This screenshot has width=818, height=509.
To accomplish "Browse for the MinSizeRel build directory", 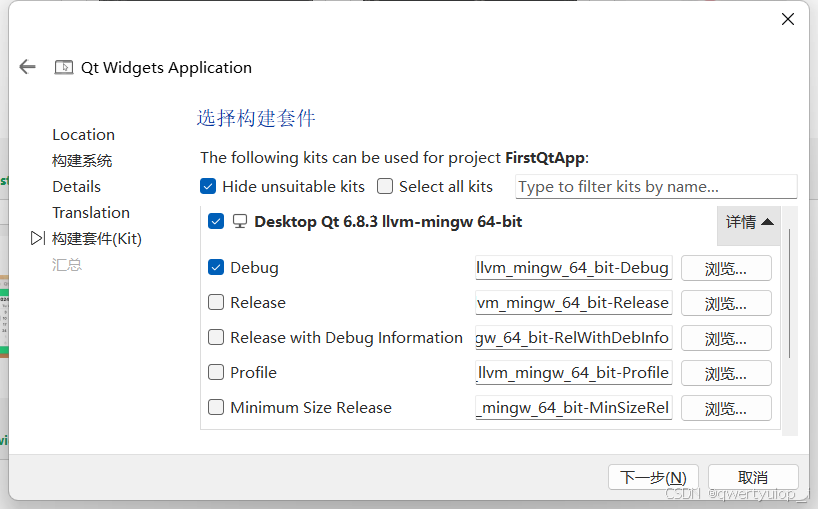I will [x=726, y=408].
